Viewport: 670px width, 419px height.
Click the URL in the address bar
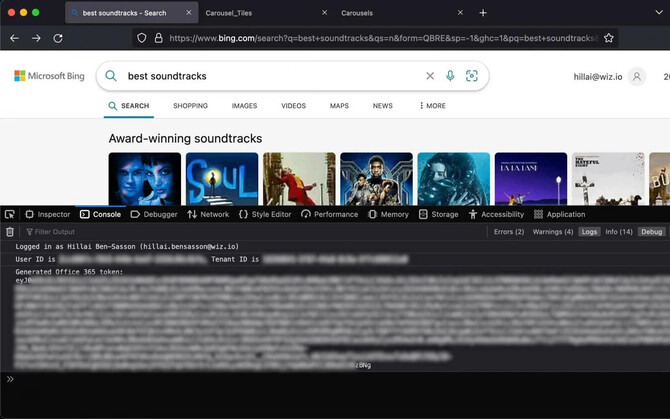382,38
